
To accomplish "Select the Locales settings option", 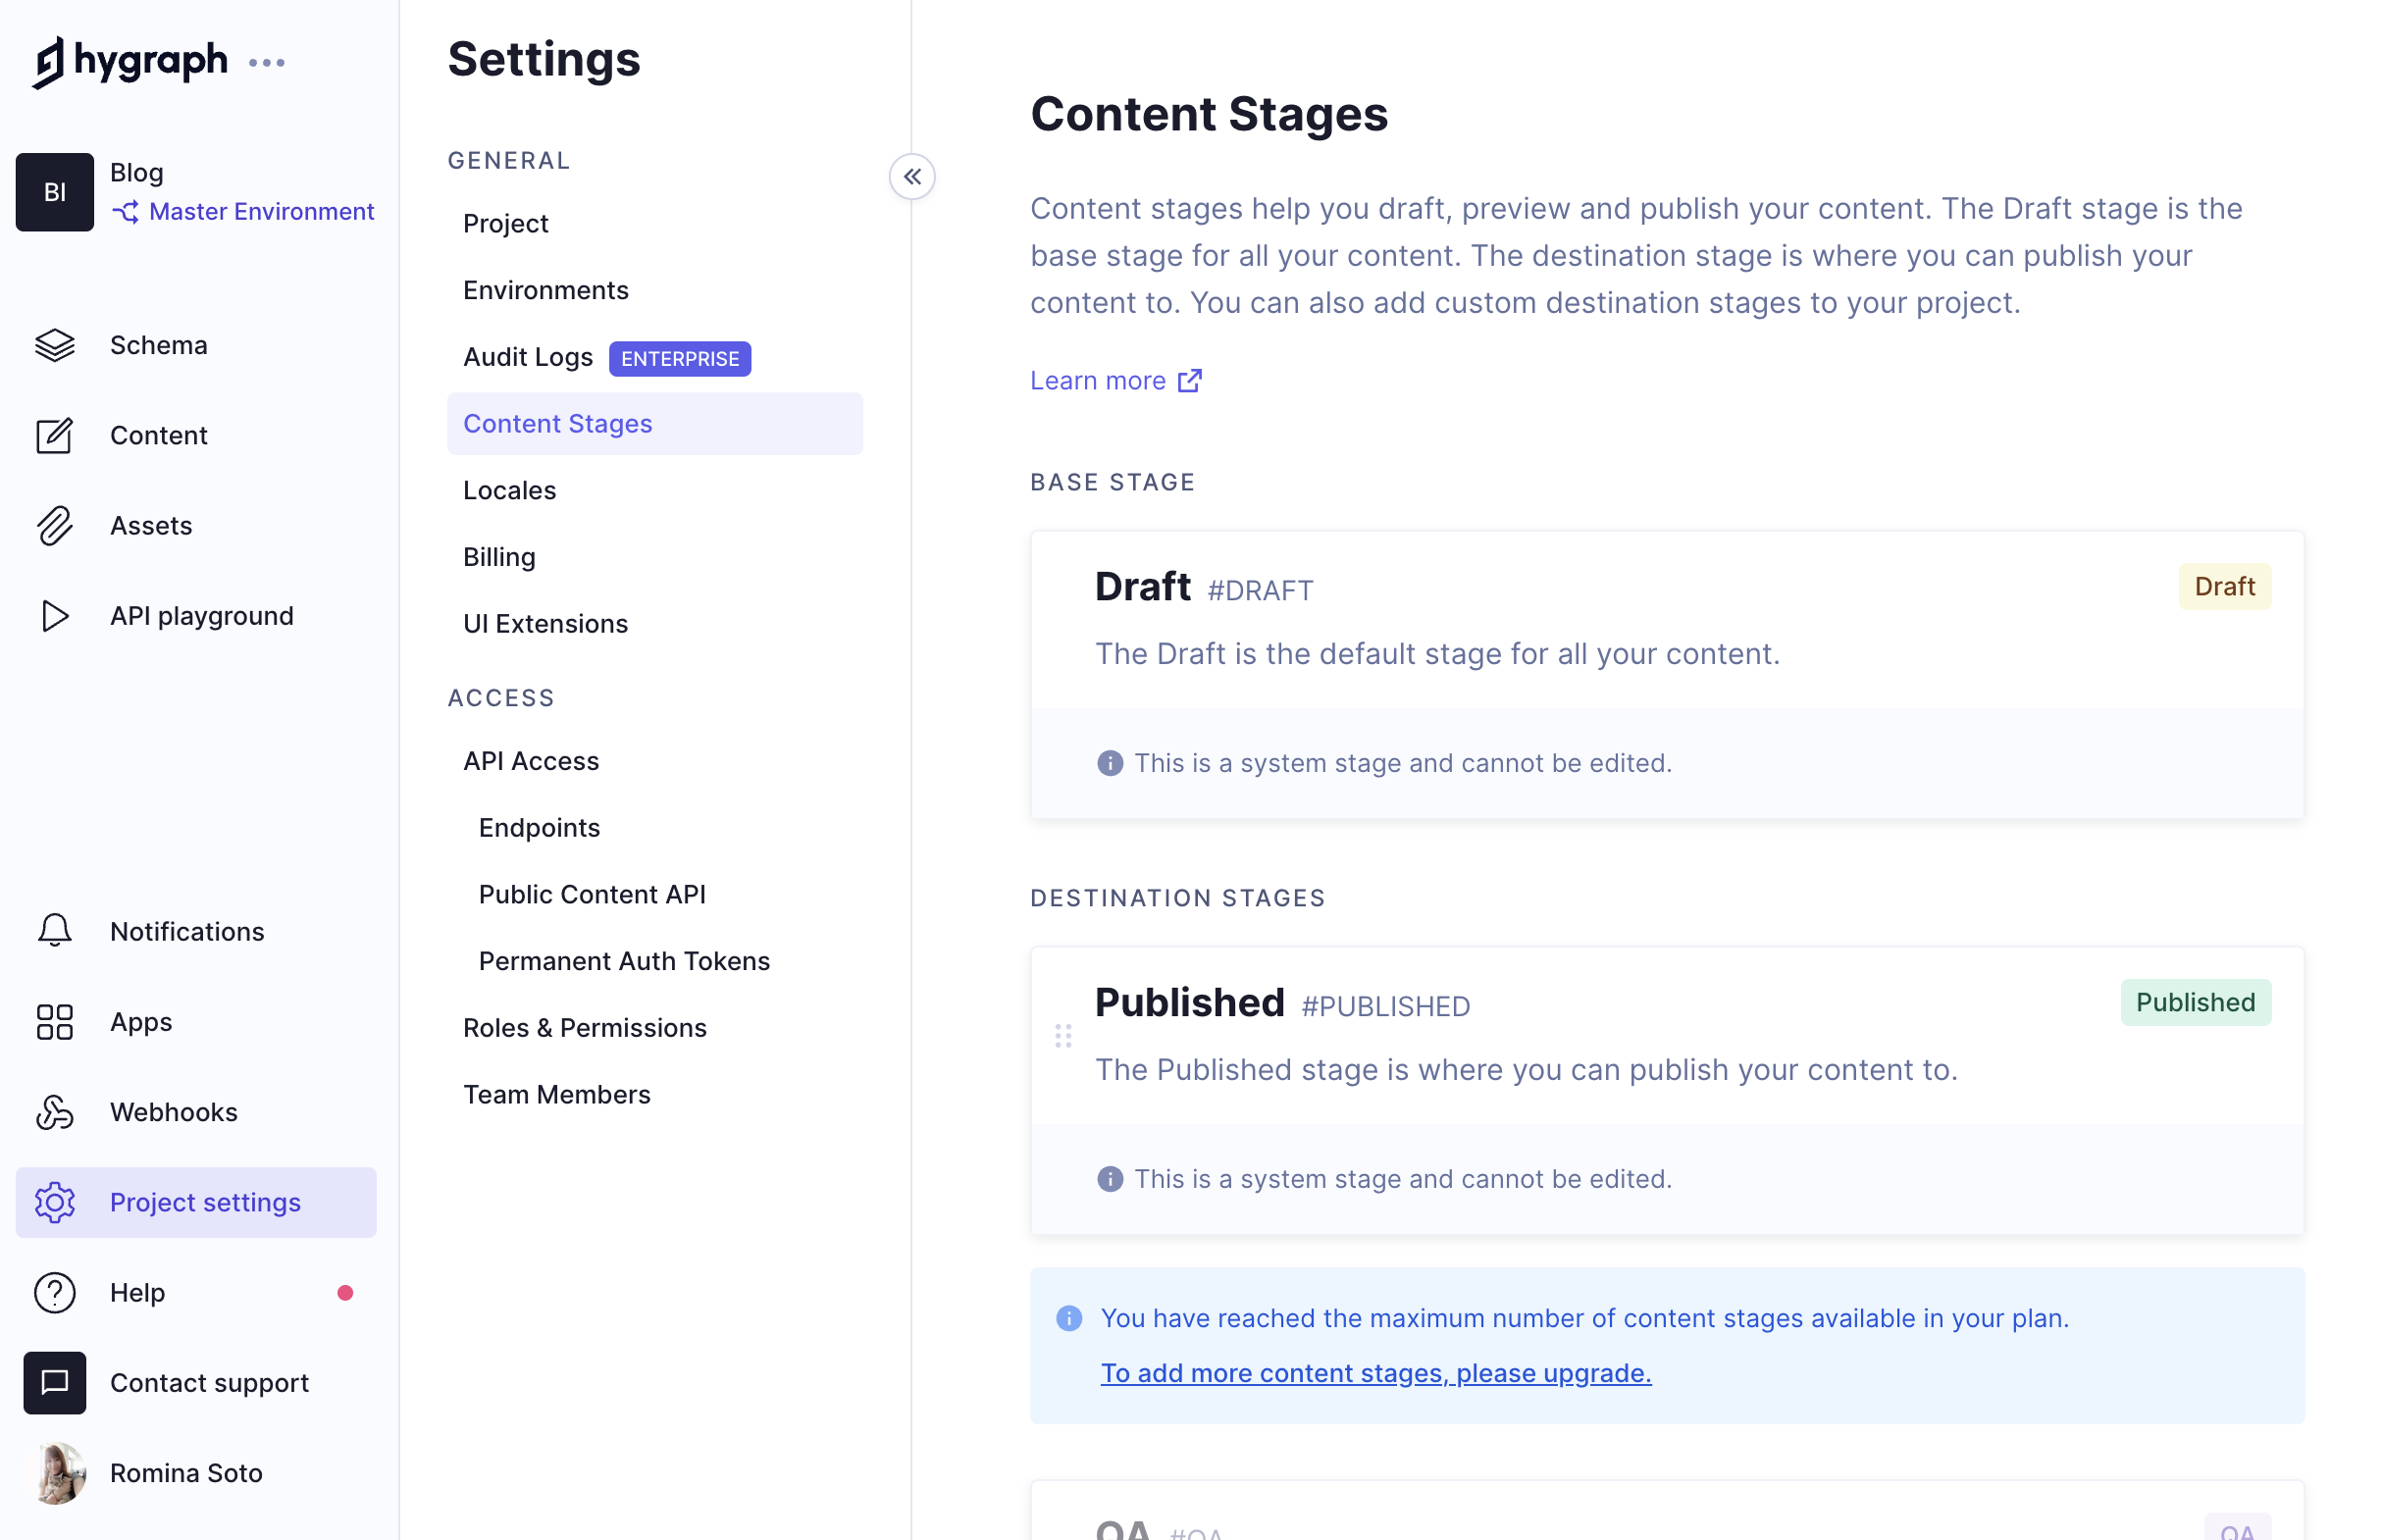I will click(509, 489).
